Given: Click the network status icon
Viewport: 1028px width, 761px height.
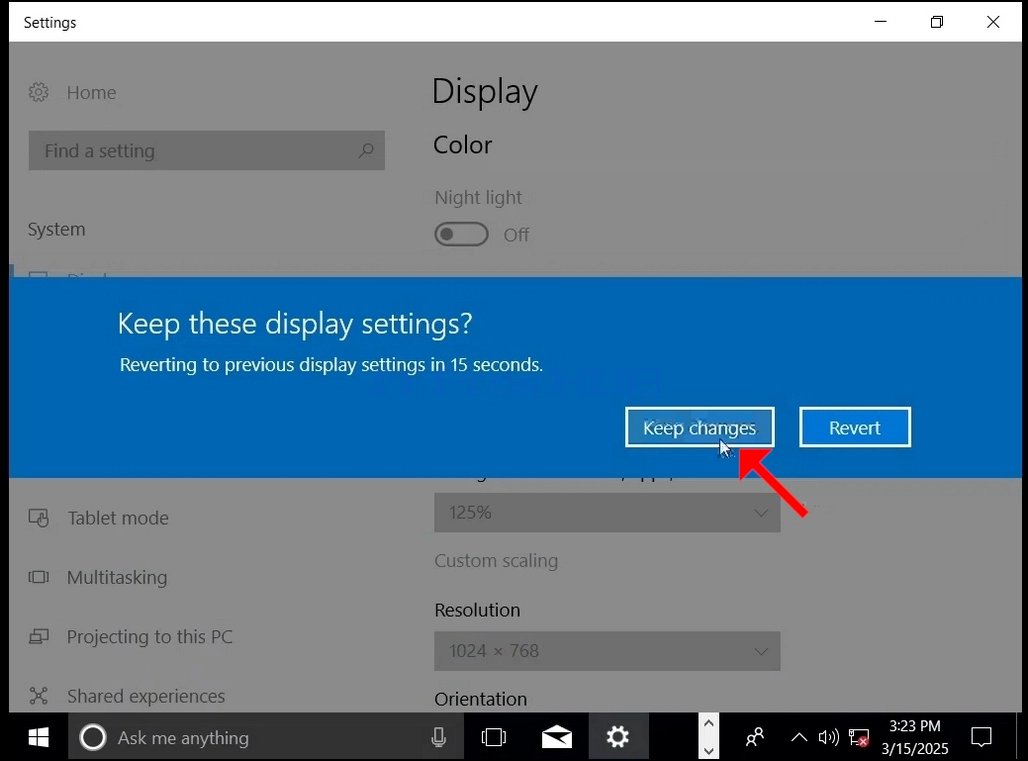Looking at the screenshot, I should click(859, 737).
